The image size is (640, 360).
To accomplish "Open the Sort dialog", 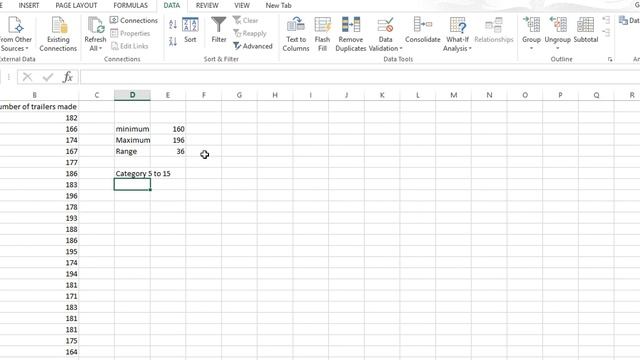I will tap(190, 30).
